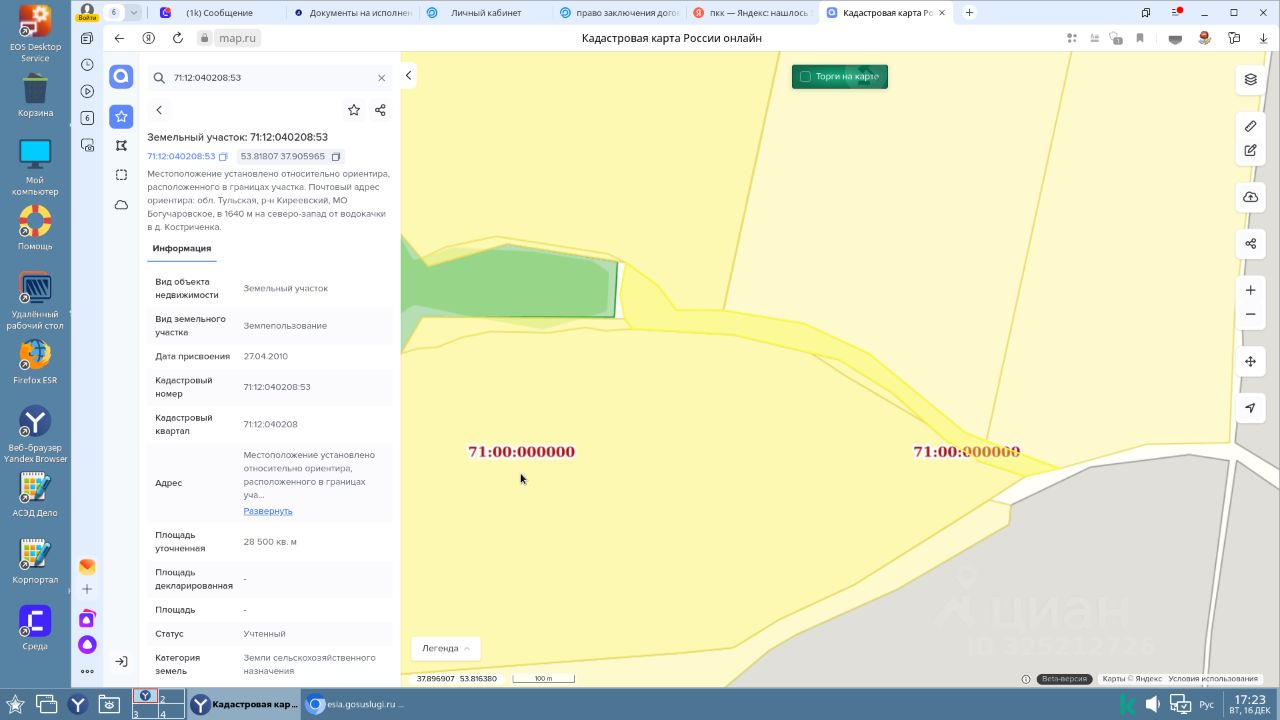This screenshot has width=1280, height=720.
Task: Select the polygon area tool in sidebar
Action: click(121, 145)
